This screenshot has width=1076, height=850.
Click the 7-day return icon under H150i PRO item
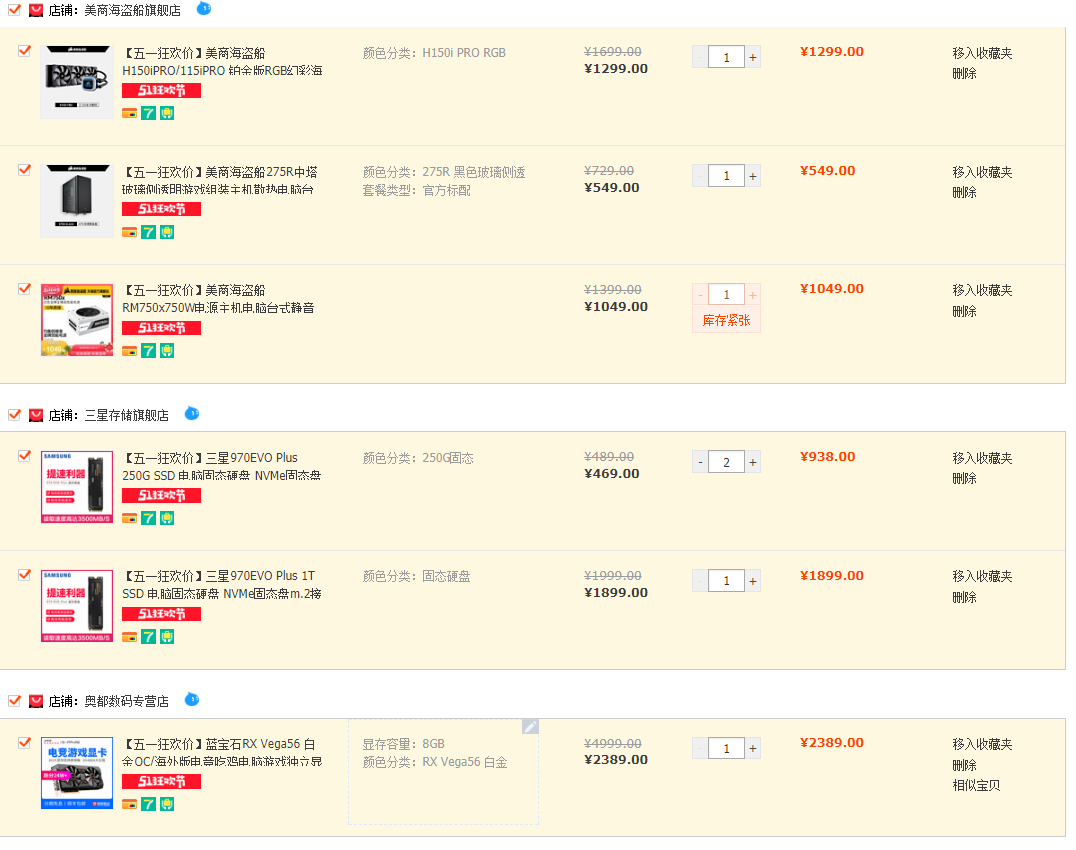148,113
